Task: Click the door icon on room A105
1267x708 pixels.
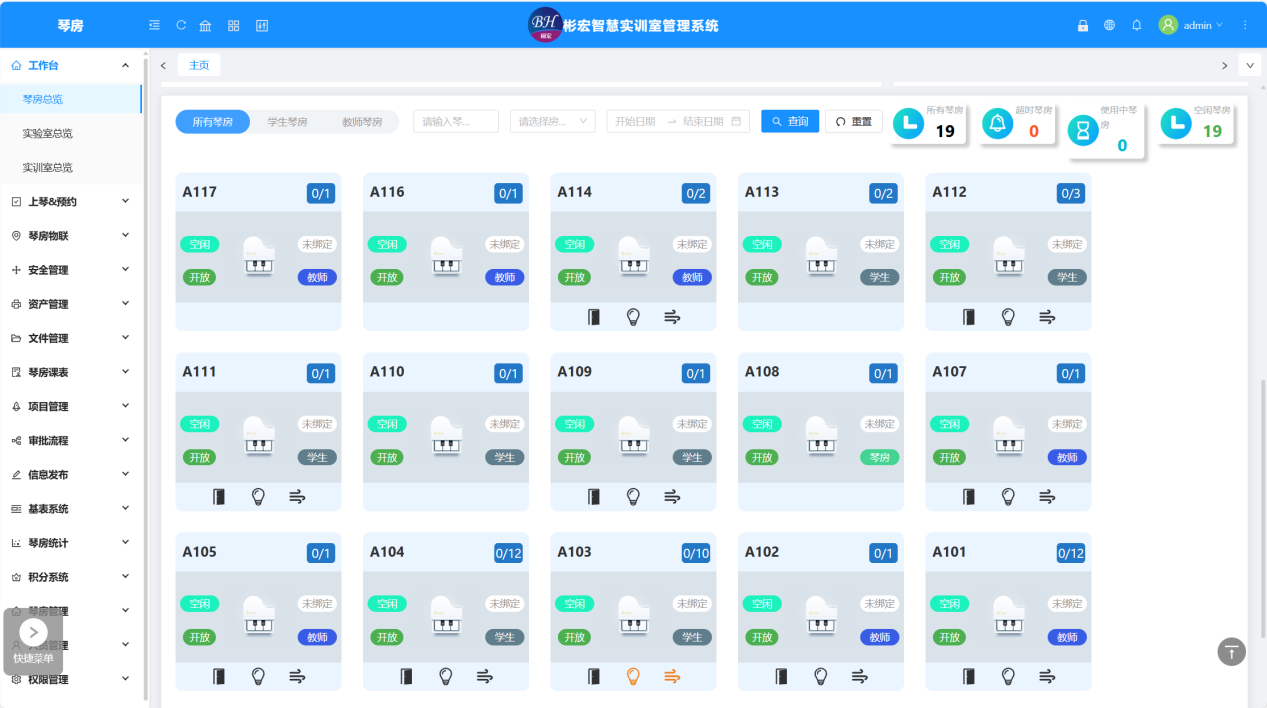Action: pos(219,676)
